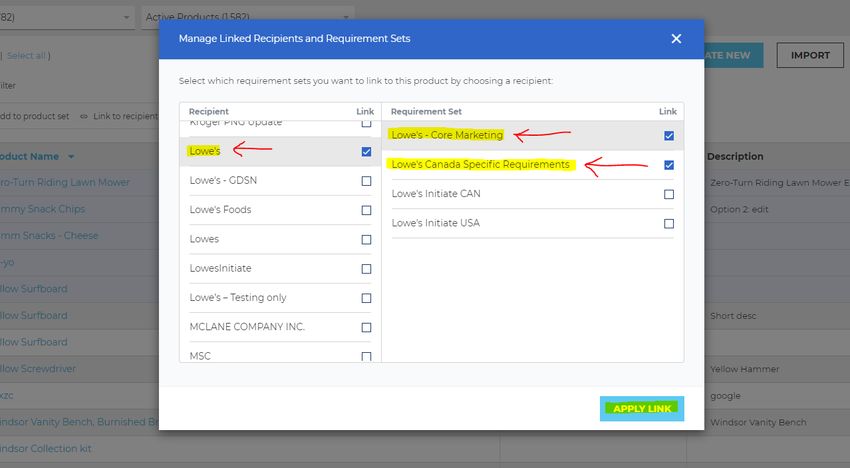
Task: Select LowesInitiate recipient text
Action: point(221,268)
